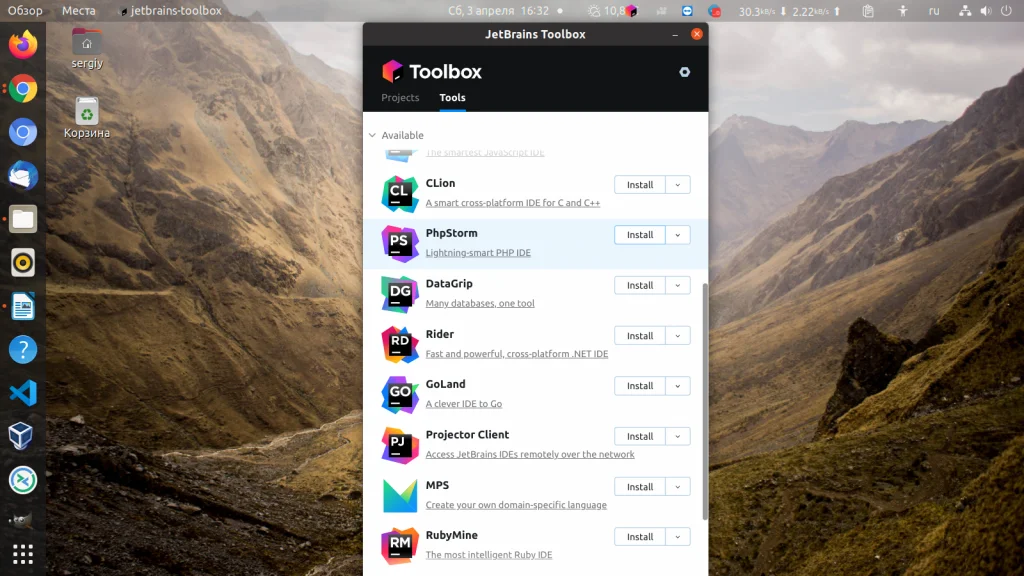Install MPS

tap(640, 487)
